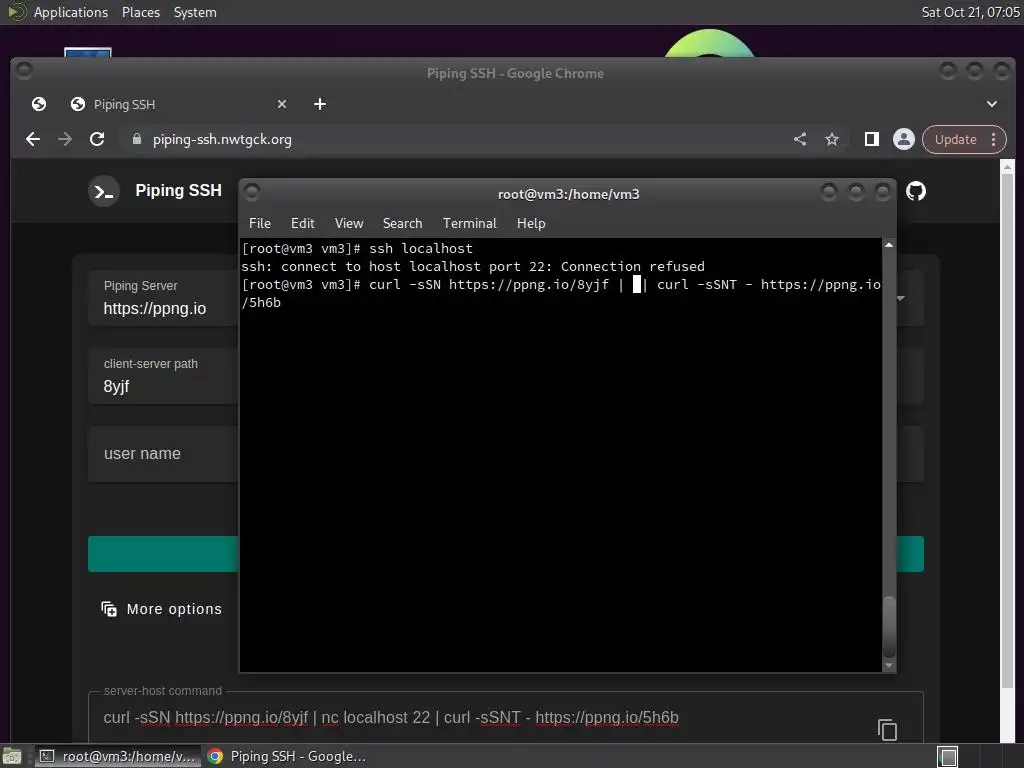The image size is (1024, 768).
Task: Click Piping SSH terminal logo icon
Action: [x=104, y=191]
